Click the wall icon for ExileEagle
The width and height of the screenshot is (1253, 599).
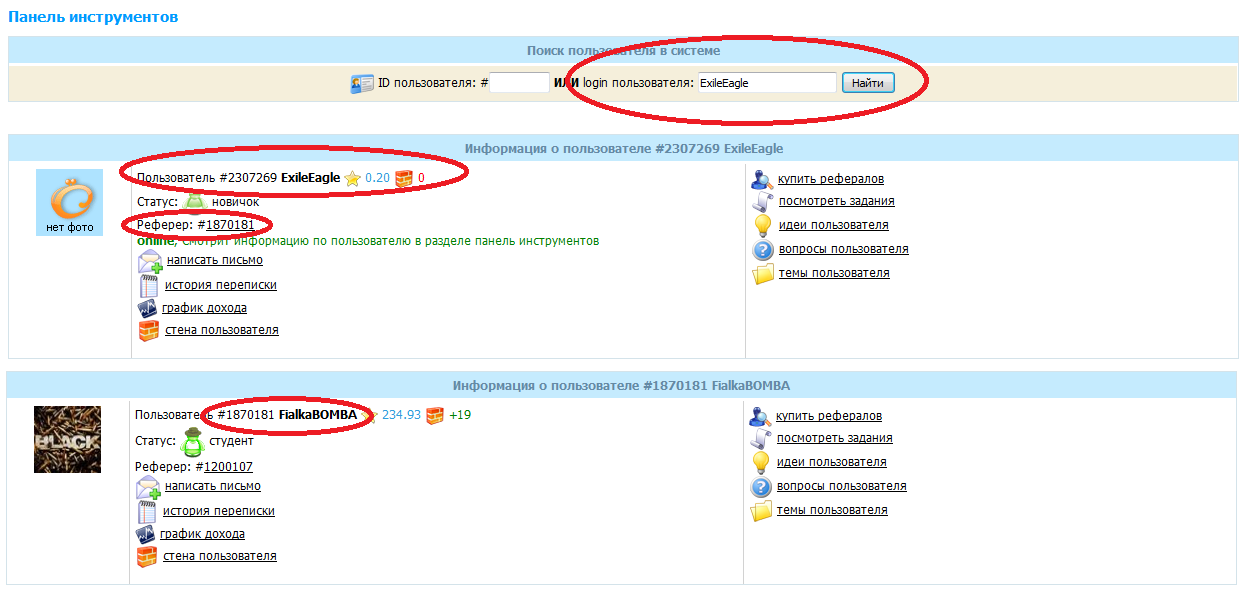(x=149, y=331)
